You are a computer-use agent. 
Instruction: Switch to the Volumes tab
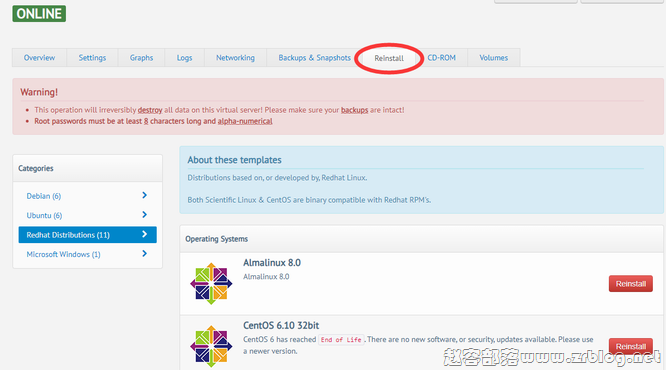[494, 58]
